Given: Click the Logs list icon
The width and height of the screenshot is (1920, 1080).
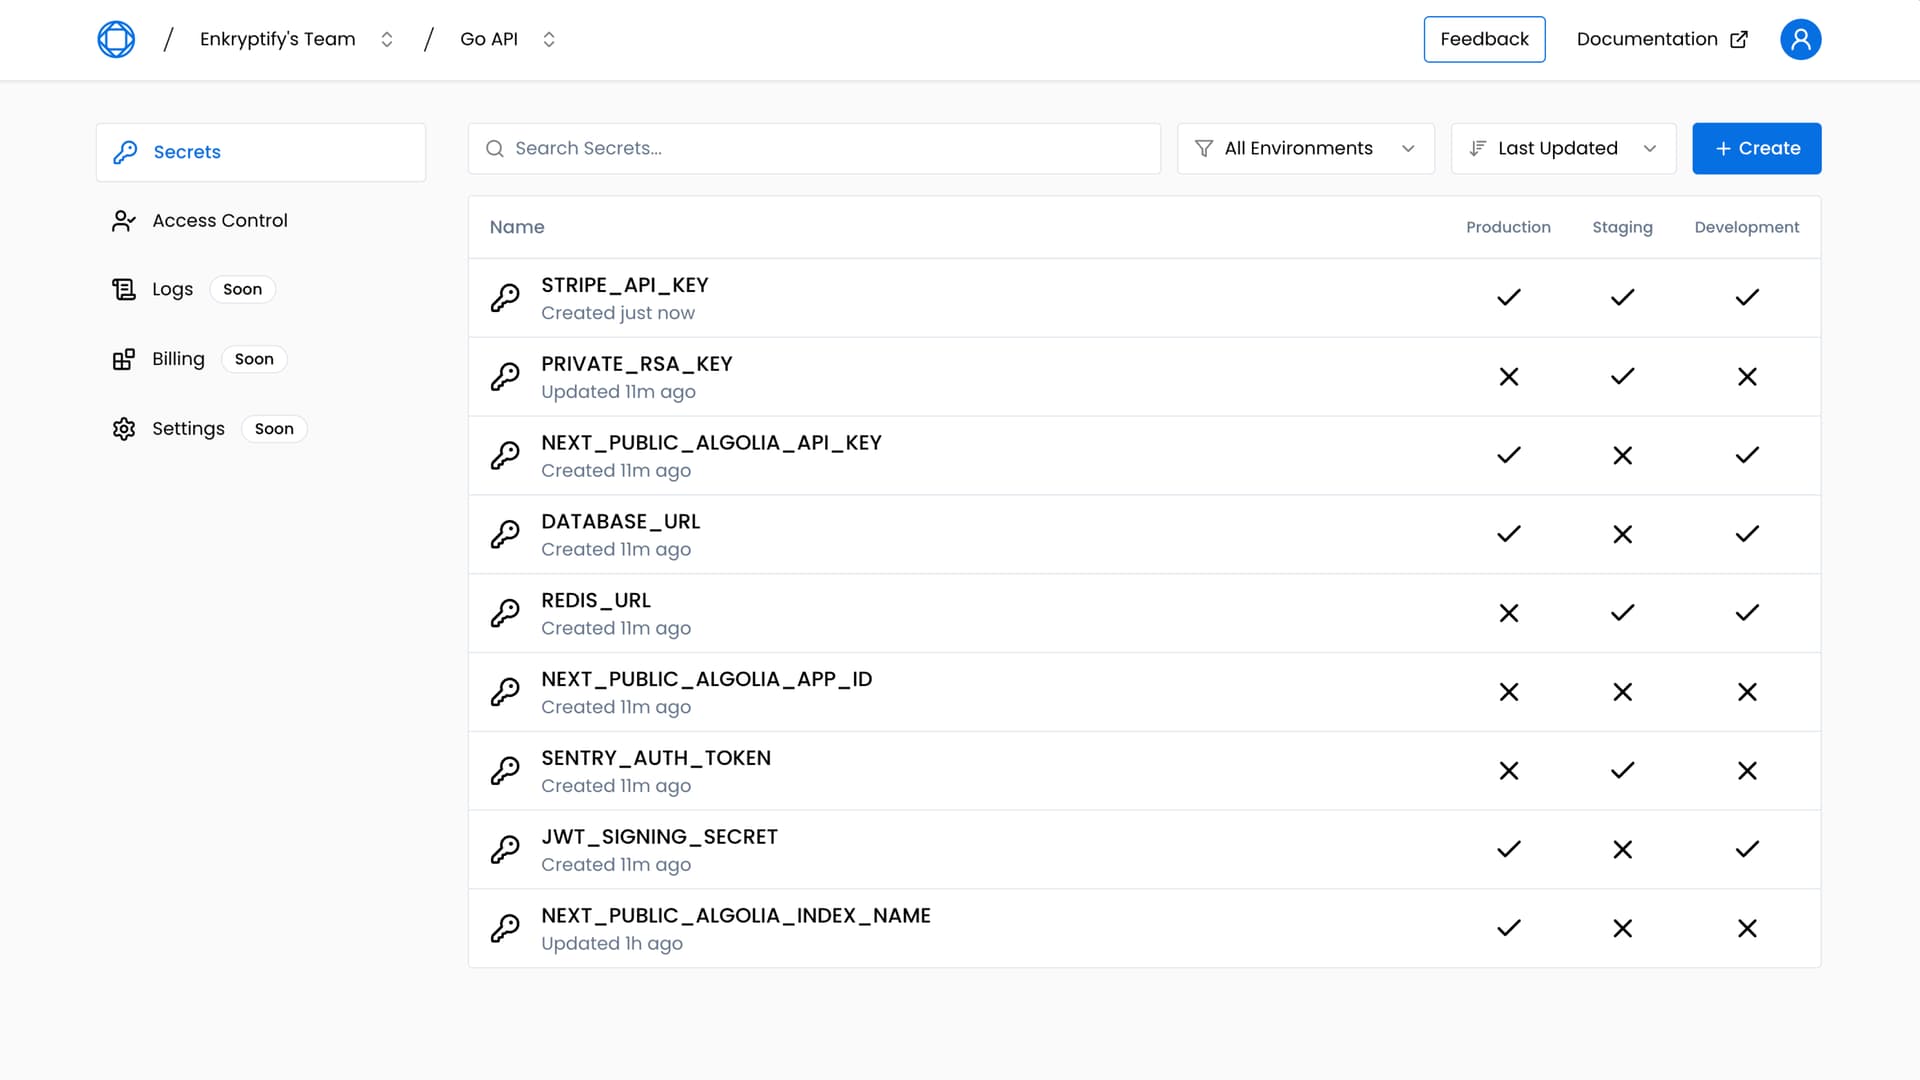Looking at the screenshot, I should click(x=123, y=289).
